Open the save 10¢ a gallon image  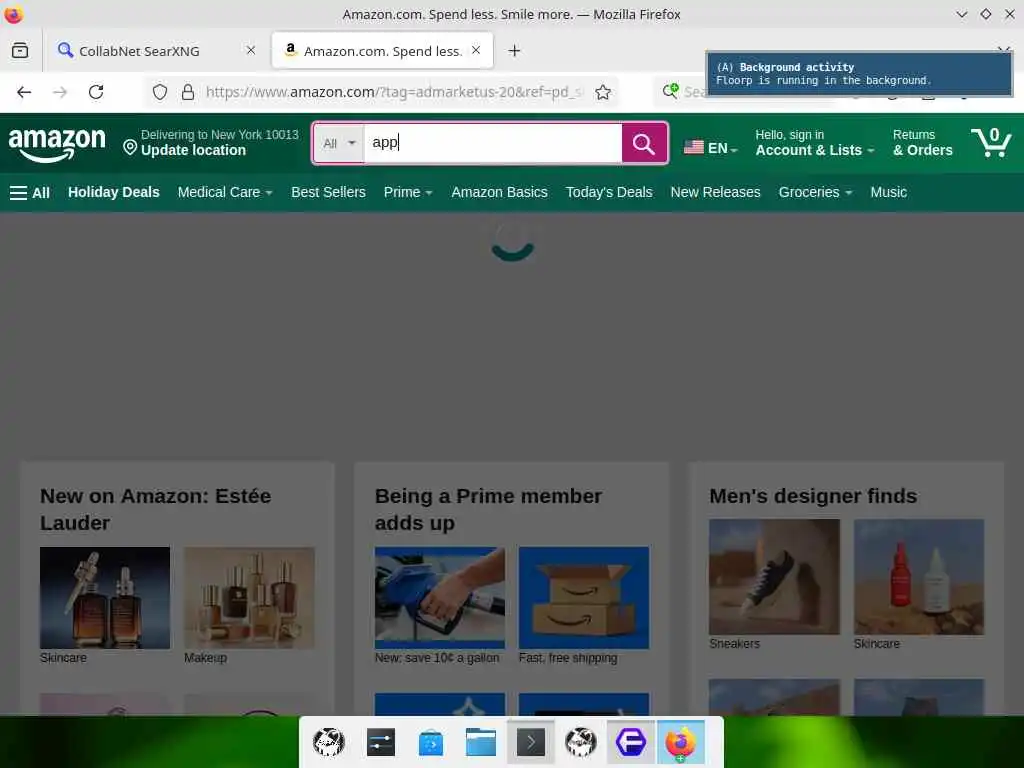tap(440, 598)
